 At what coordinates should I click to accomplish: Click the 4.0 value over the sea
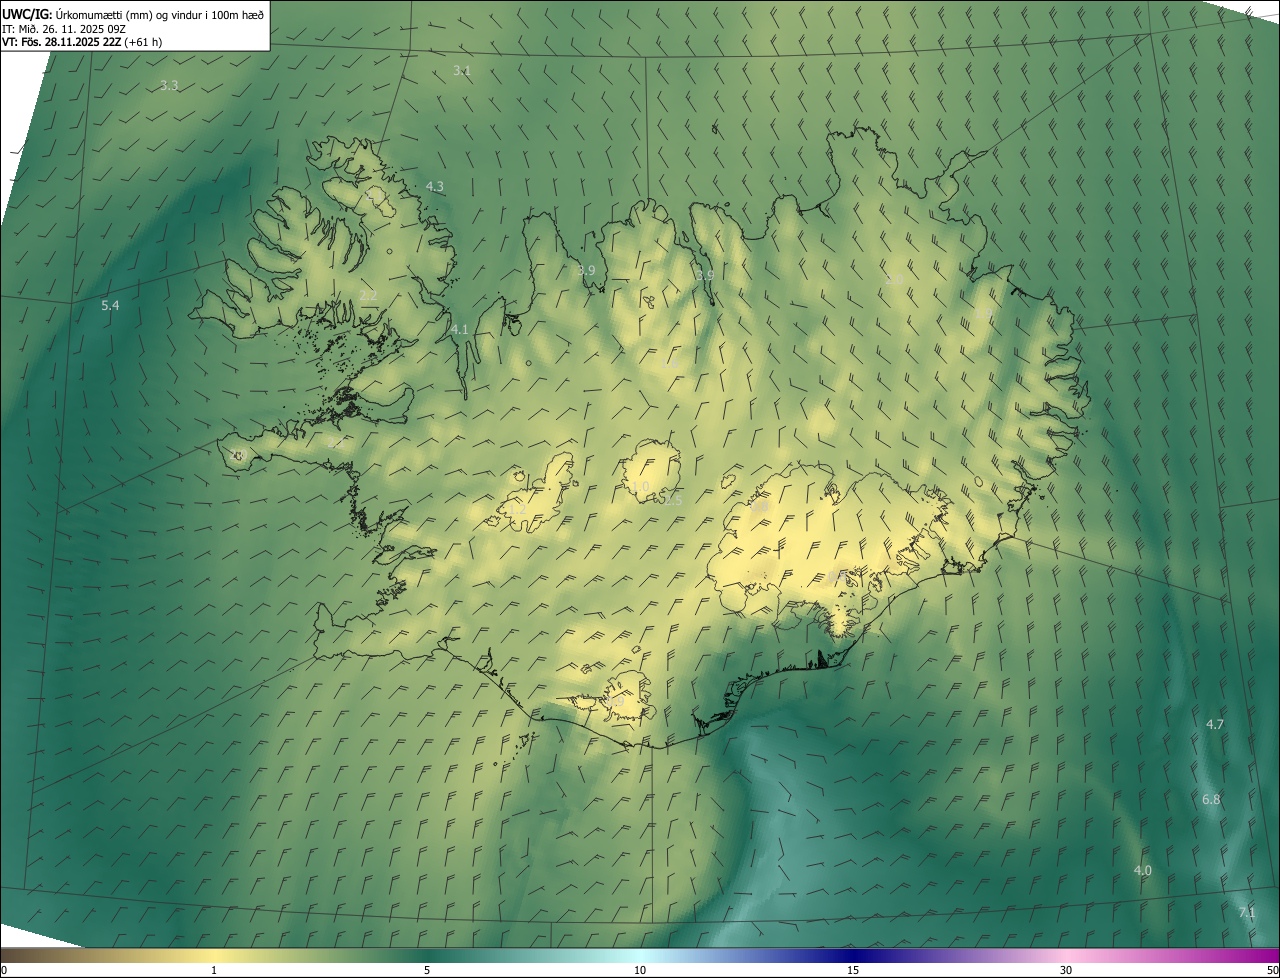1142,871
